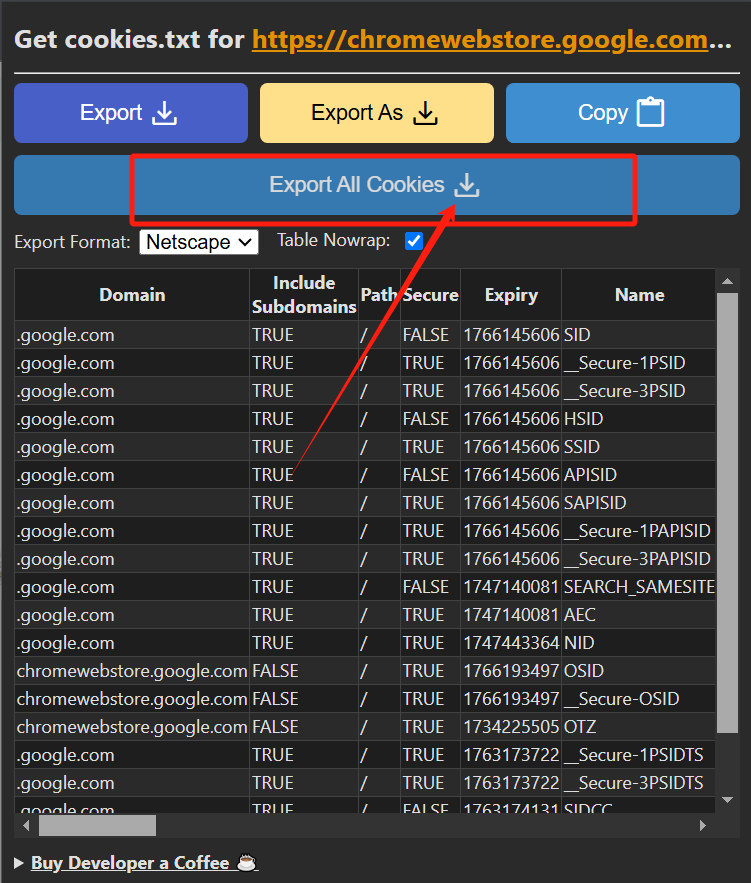Click the Secure column header
The height and width of the screenshot is (883, 751).
point(431,295)
